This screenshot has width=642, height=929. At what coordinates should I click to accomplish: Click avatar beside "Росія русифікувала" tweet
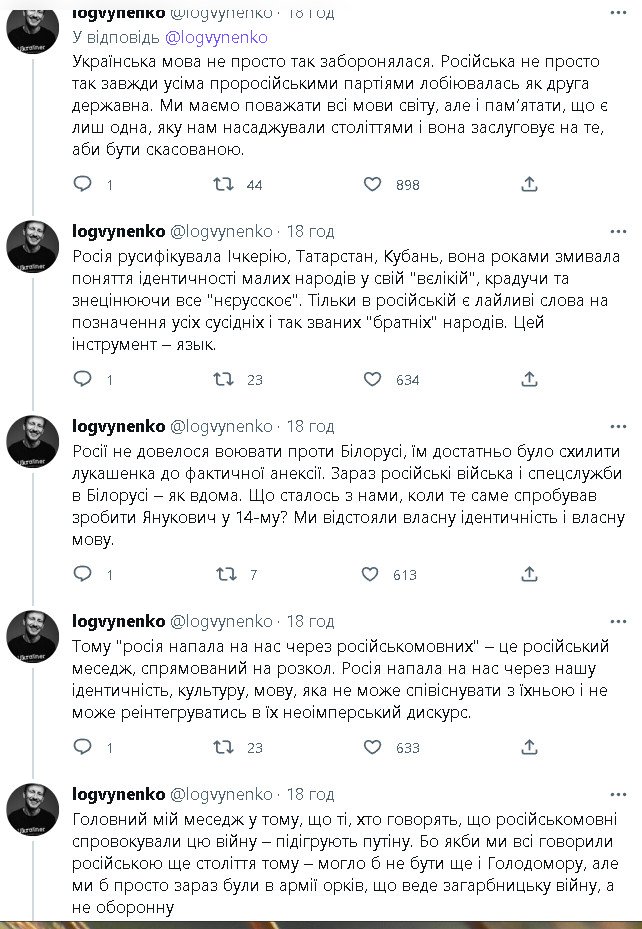33,246
